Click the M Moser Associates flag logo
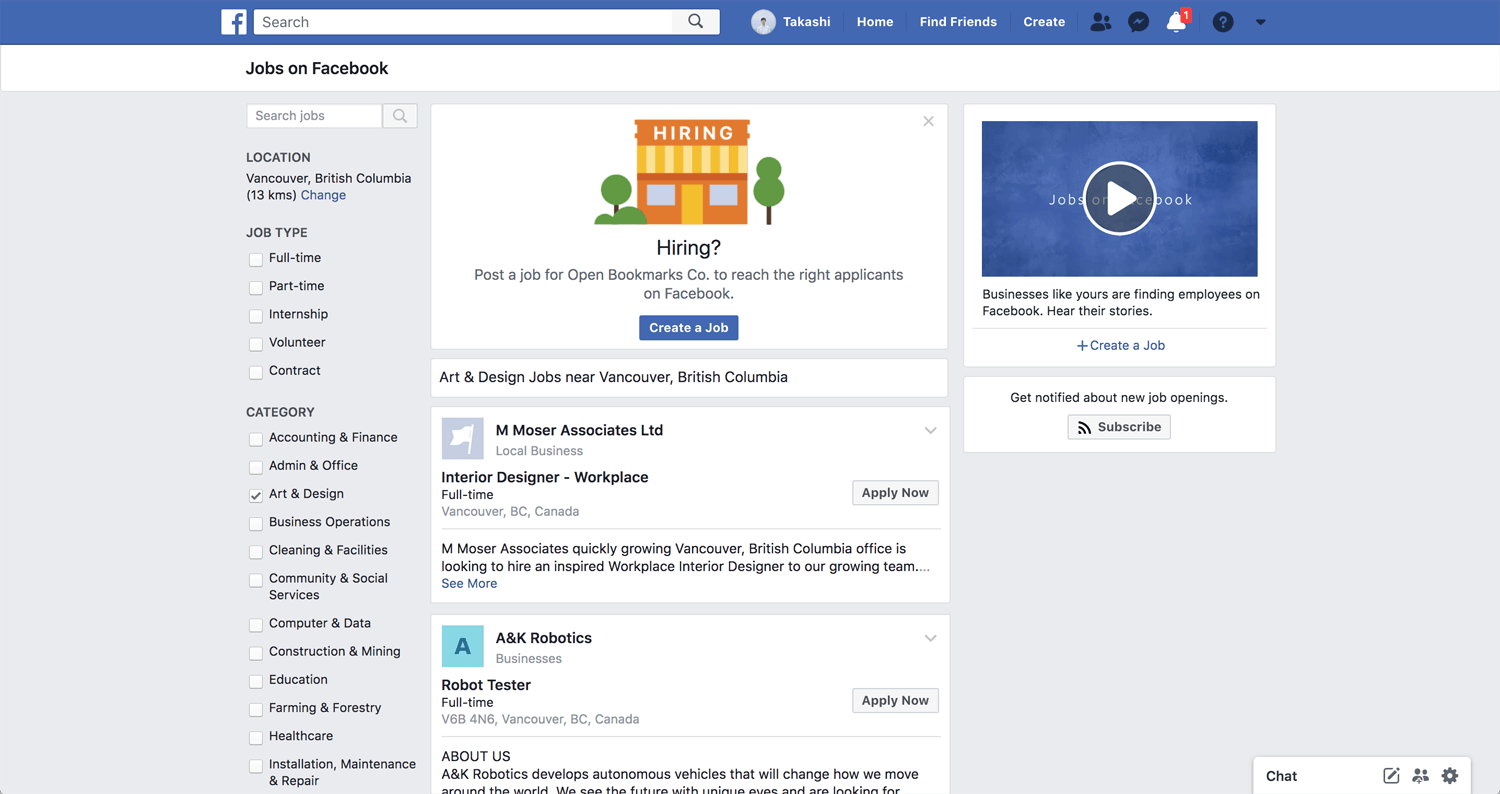This screenshot has height=794, width=1500. coord(462,438)
